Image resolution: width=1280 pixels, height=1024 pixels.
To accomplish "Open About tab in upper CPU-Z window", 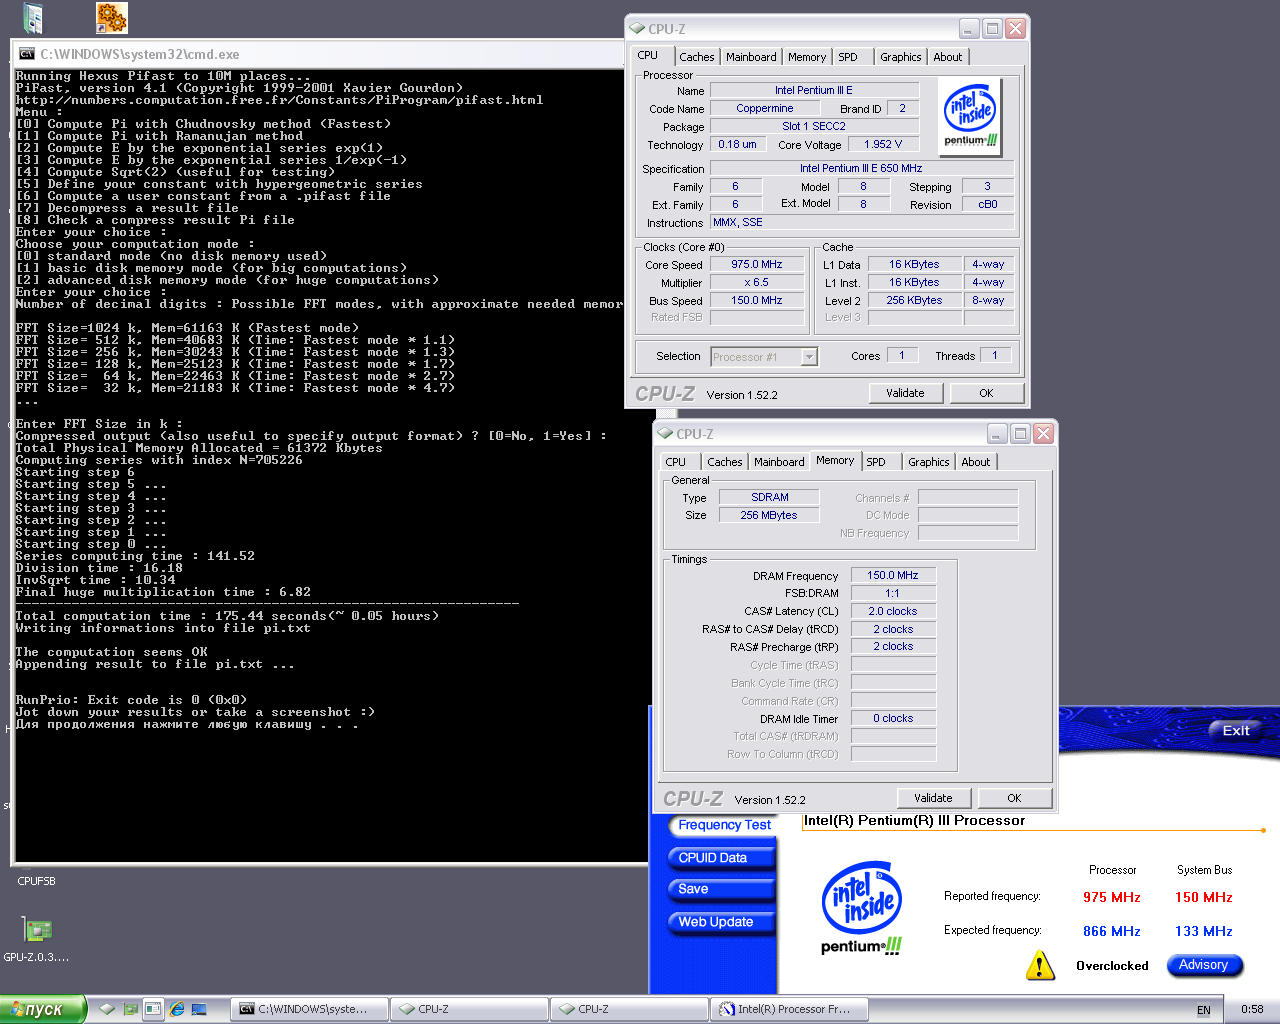I will (x=948, y=58).
